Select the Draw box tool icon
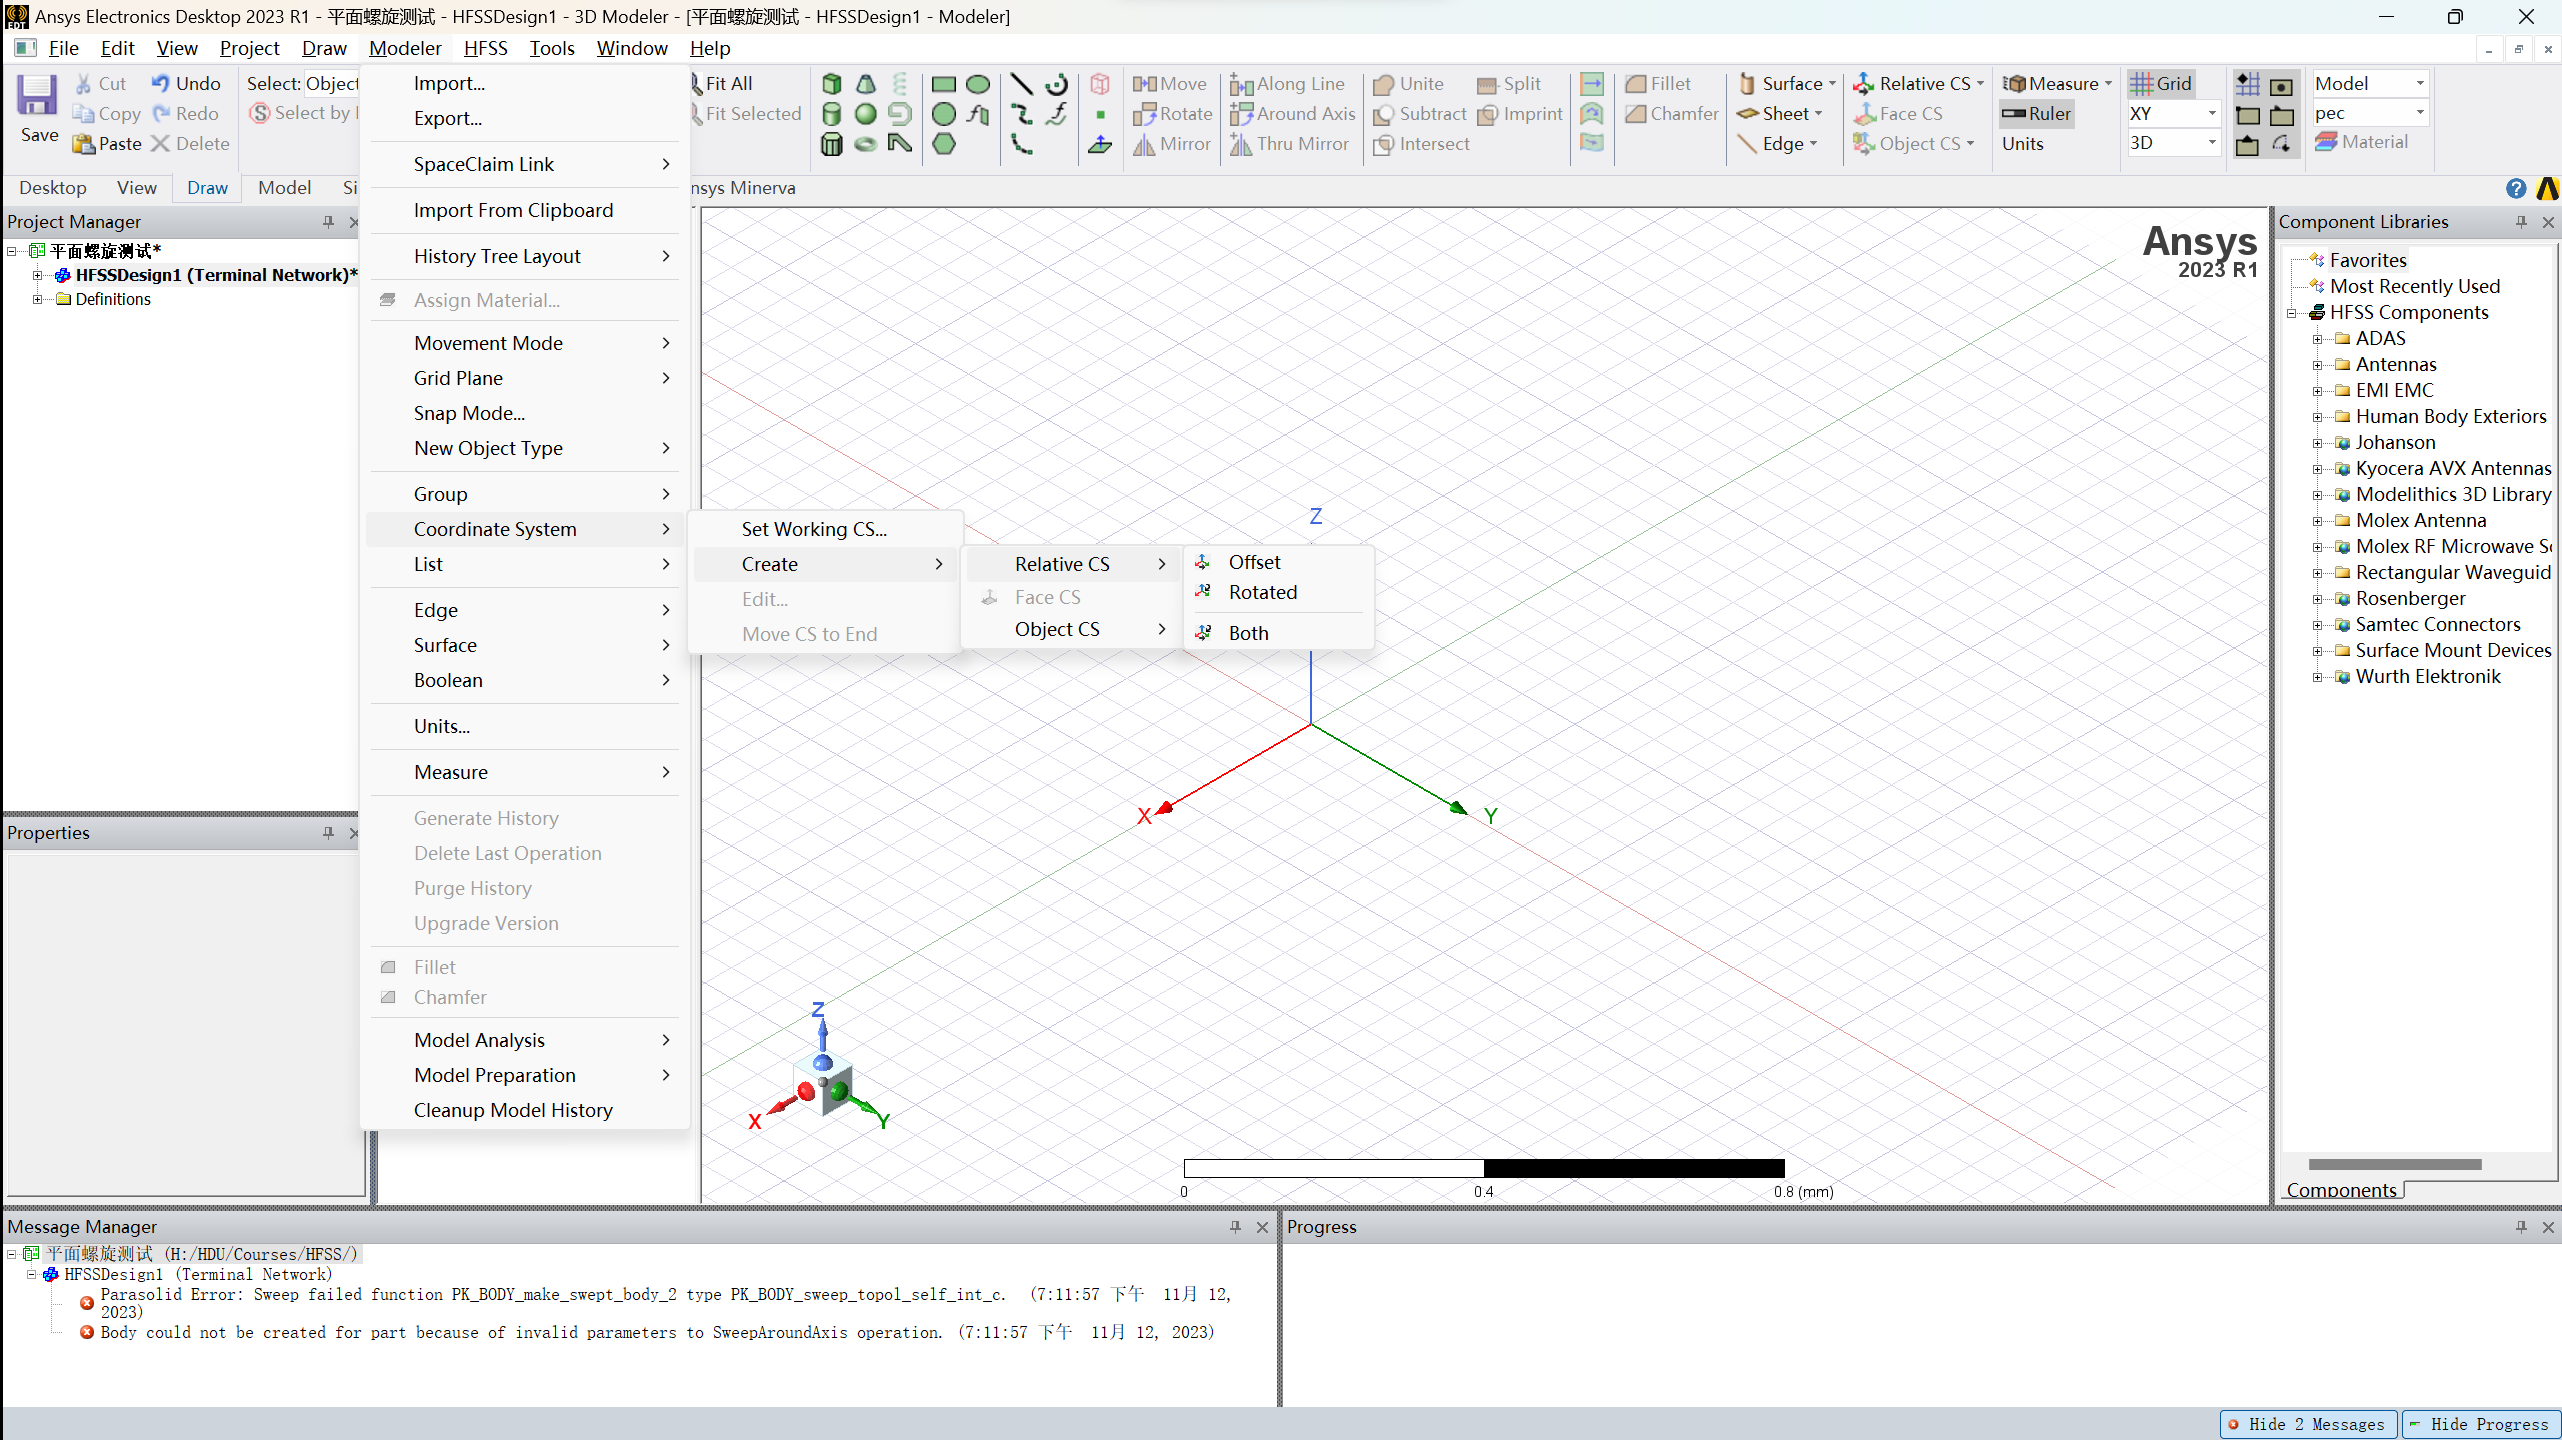 831,84
